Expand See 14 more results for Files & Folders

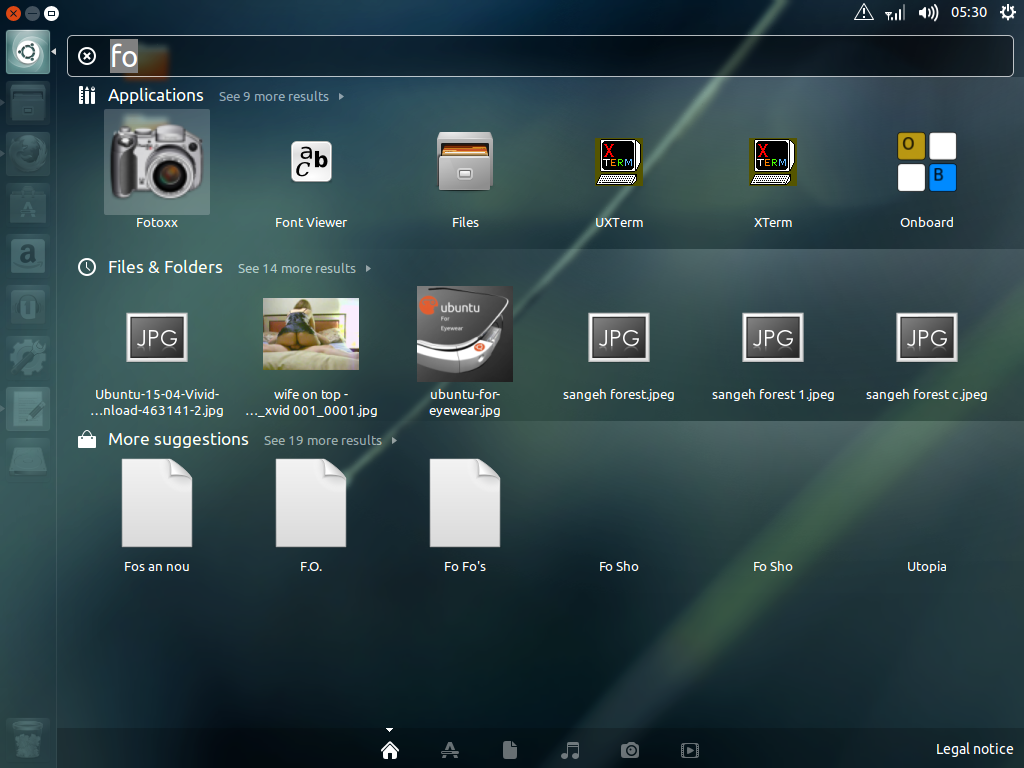click(304, 268)
